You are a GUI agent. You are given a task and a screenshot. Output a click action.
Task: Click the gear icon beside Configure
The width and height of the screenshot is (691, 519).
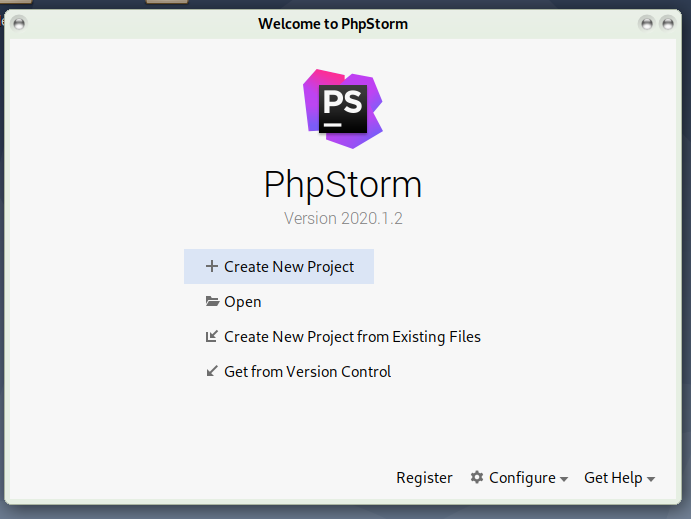tap(477, 478)
